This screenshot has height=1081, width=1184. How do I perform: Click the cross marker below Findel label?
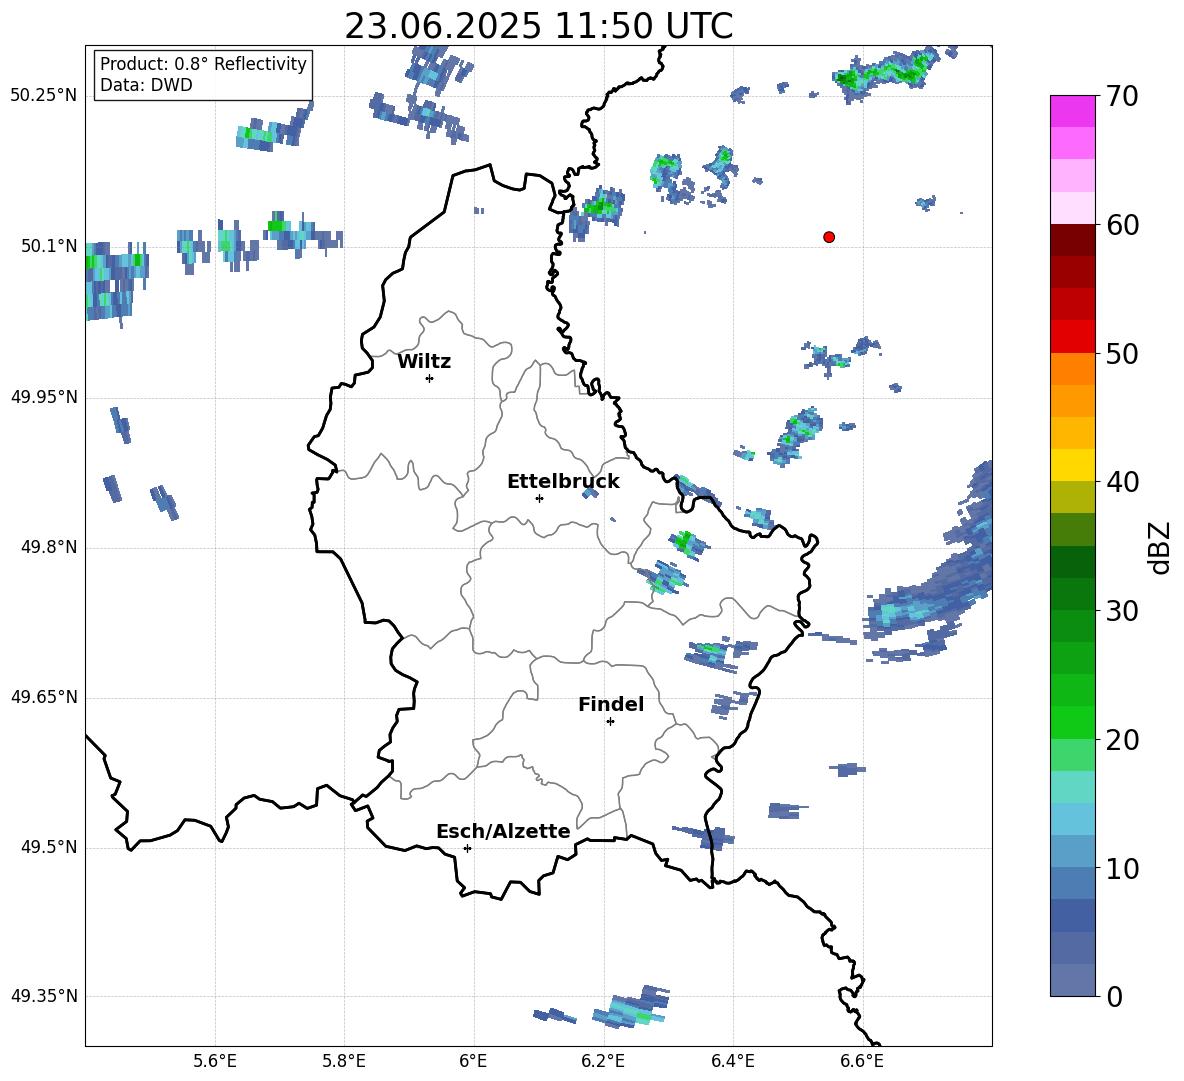pos(610,722)
